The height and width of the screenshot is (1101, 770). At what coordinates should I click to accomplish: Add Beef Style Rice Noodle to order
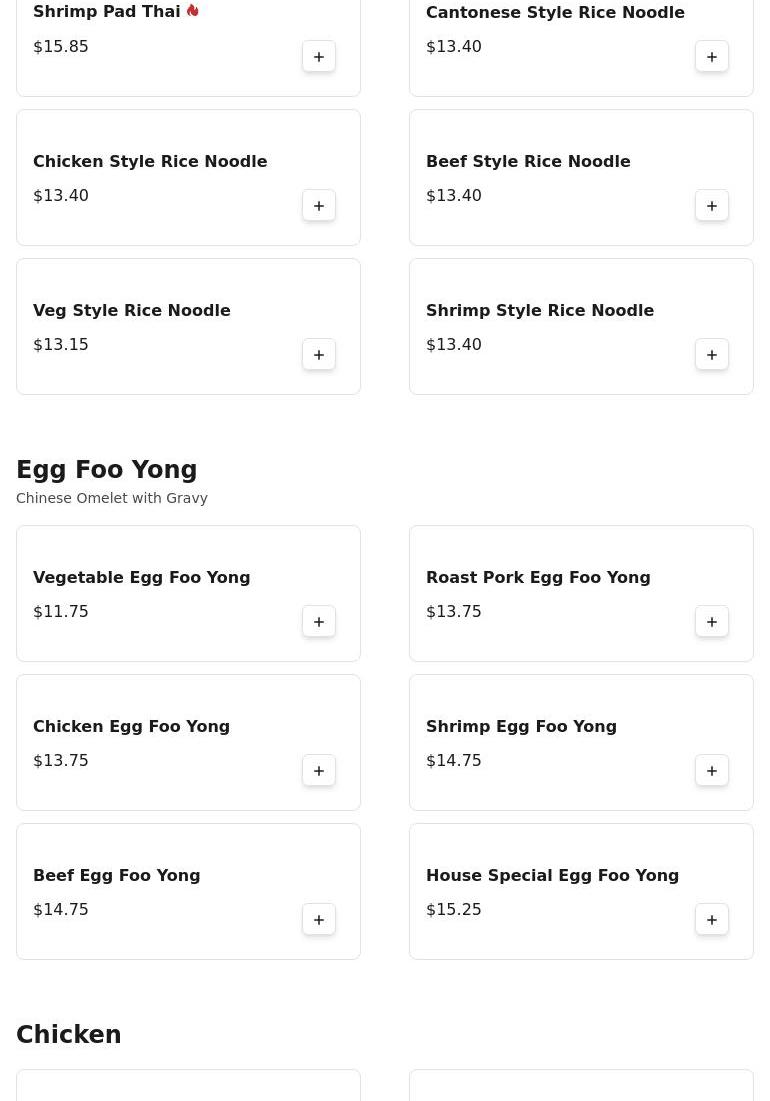(712, 206)
